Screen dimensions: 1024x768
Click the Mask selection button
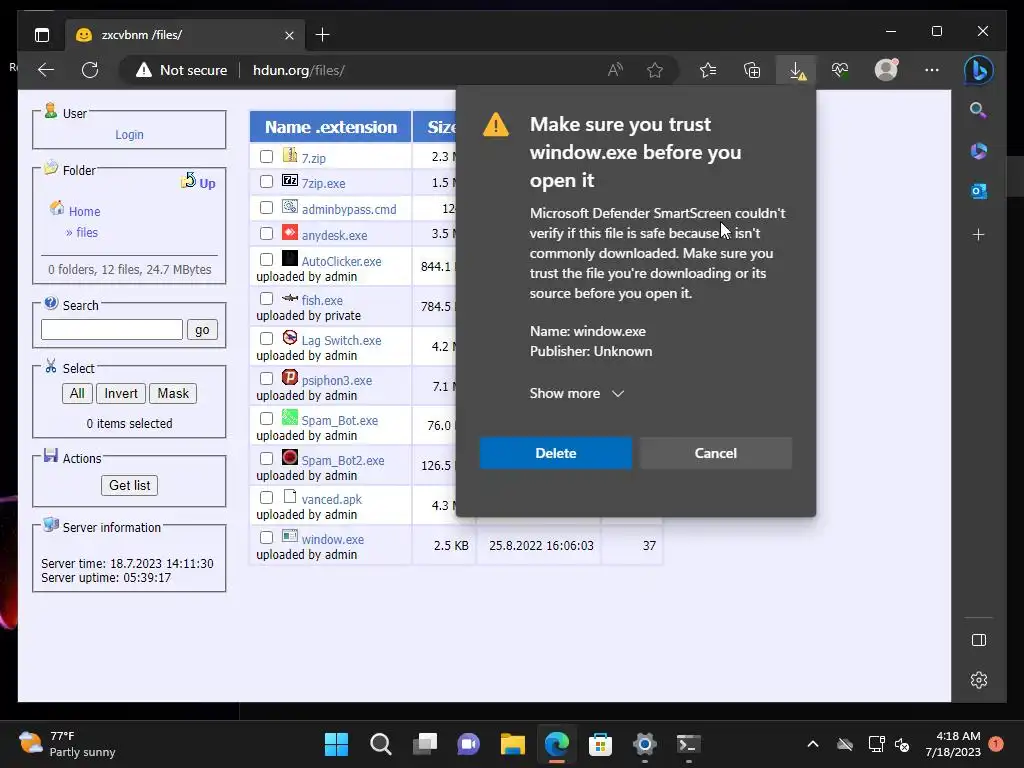[x=173, y=393]
